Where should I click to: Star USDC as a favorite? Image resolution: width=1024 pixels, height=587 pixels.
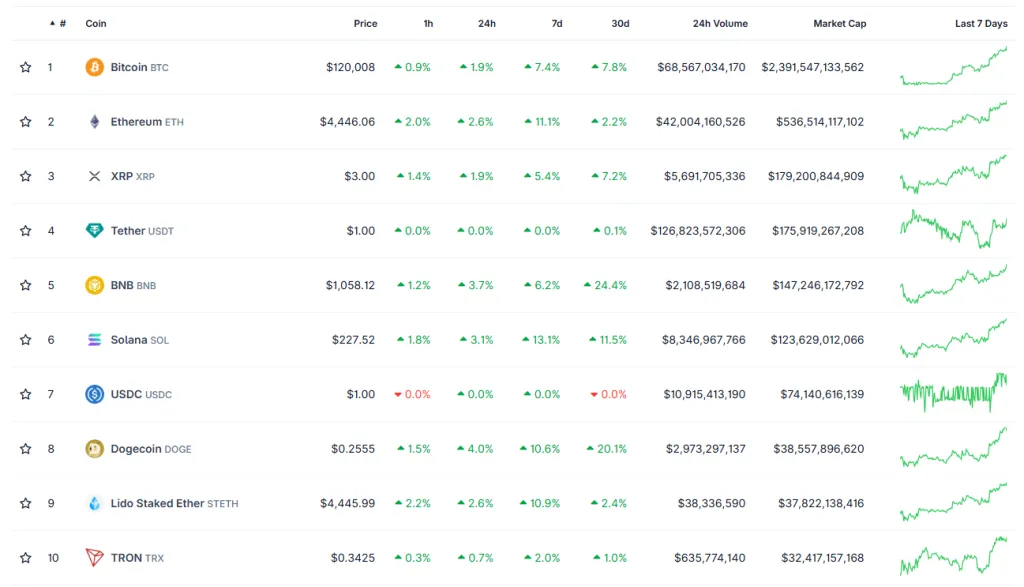tap(25, 394)
